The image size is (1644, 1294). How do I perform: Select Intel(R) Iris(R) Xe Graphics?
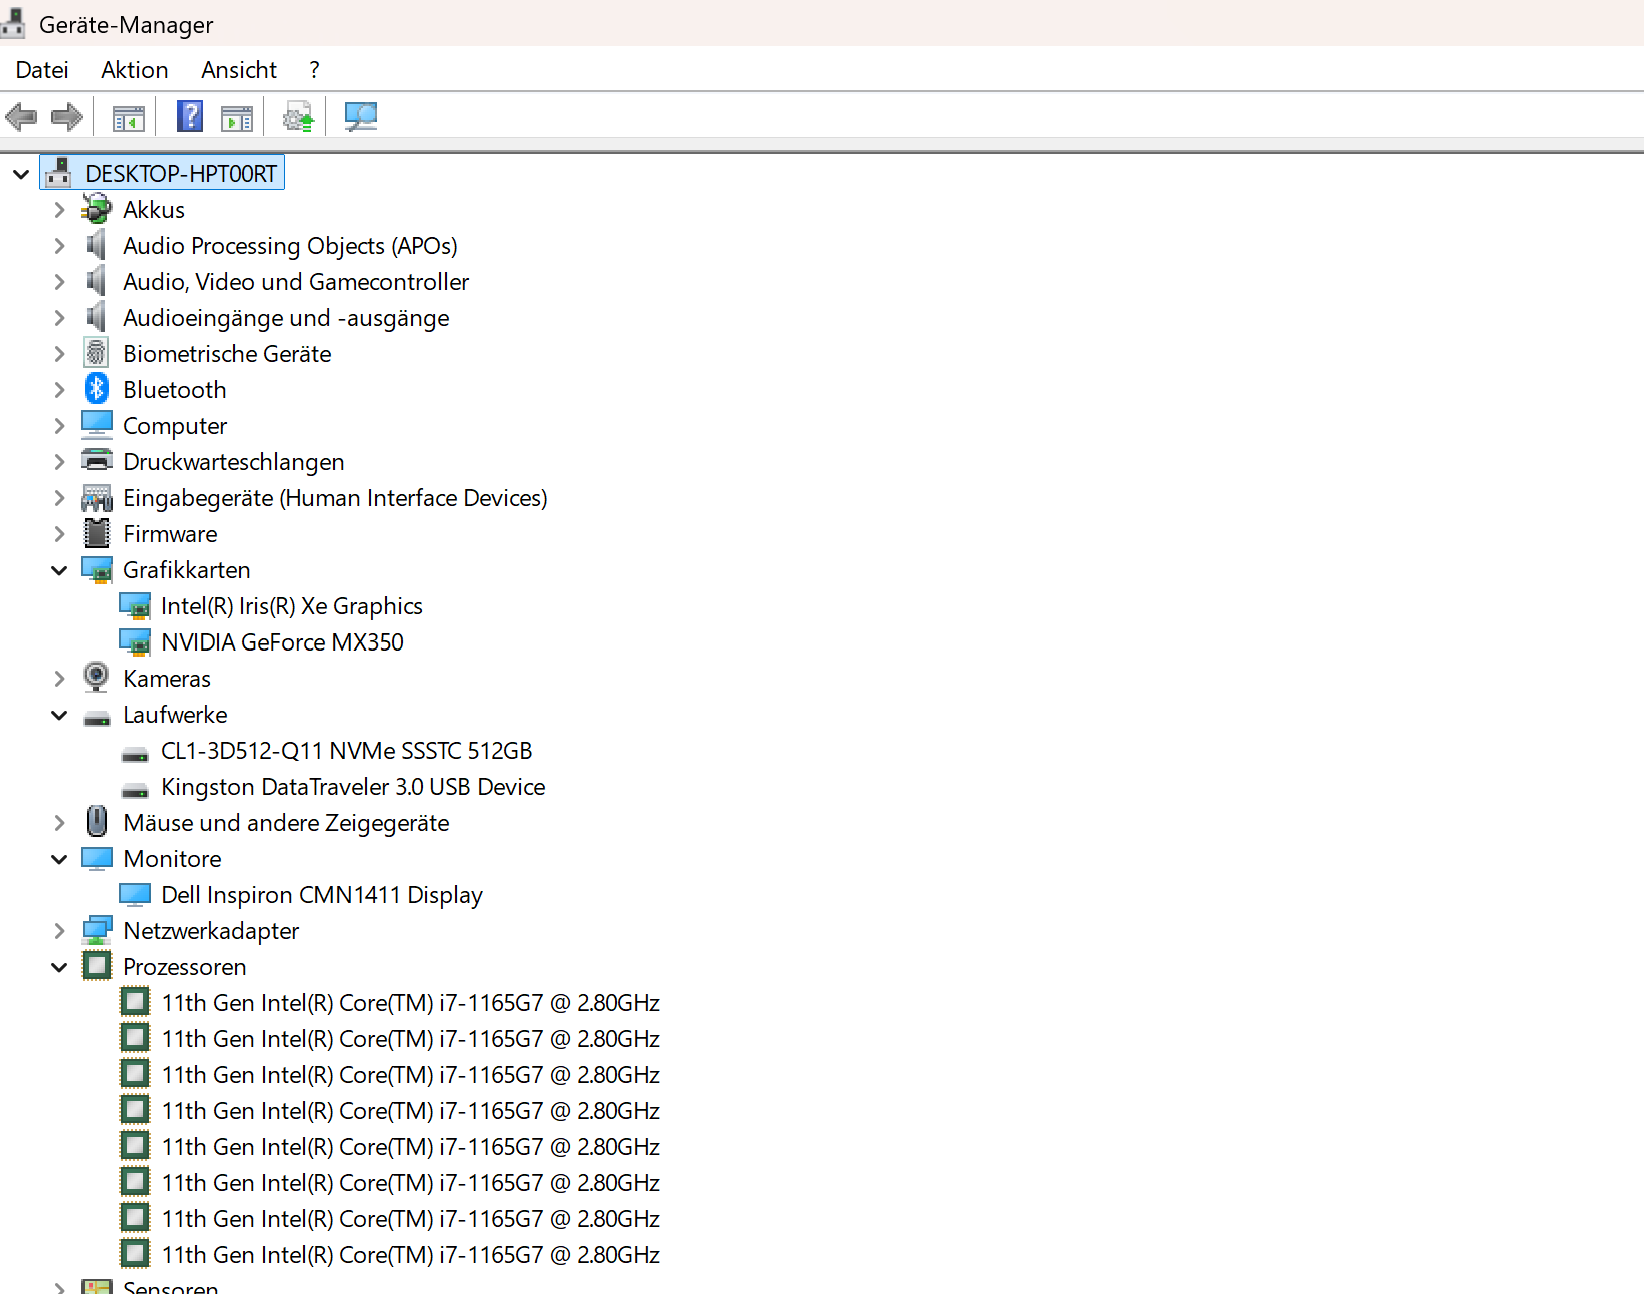pyautogui.click(x=292, y=606)
